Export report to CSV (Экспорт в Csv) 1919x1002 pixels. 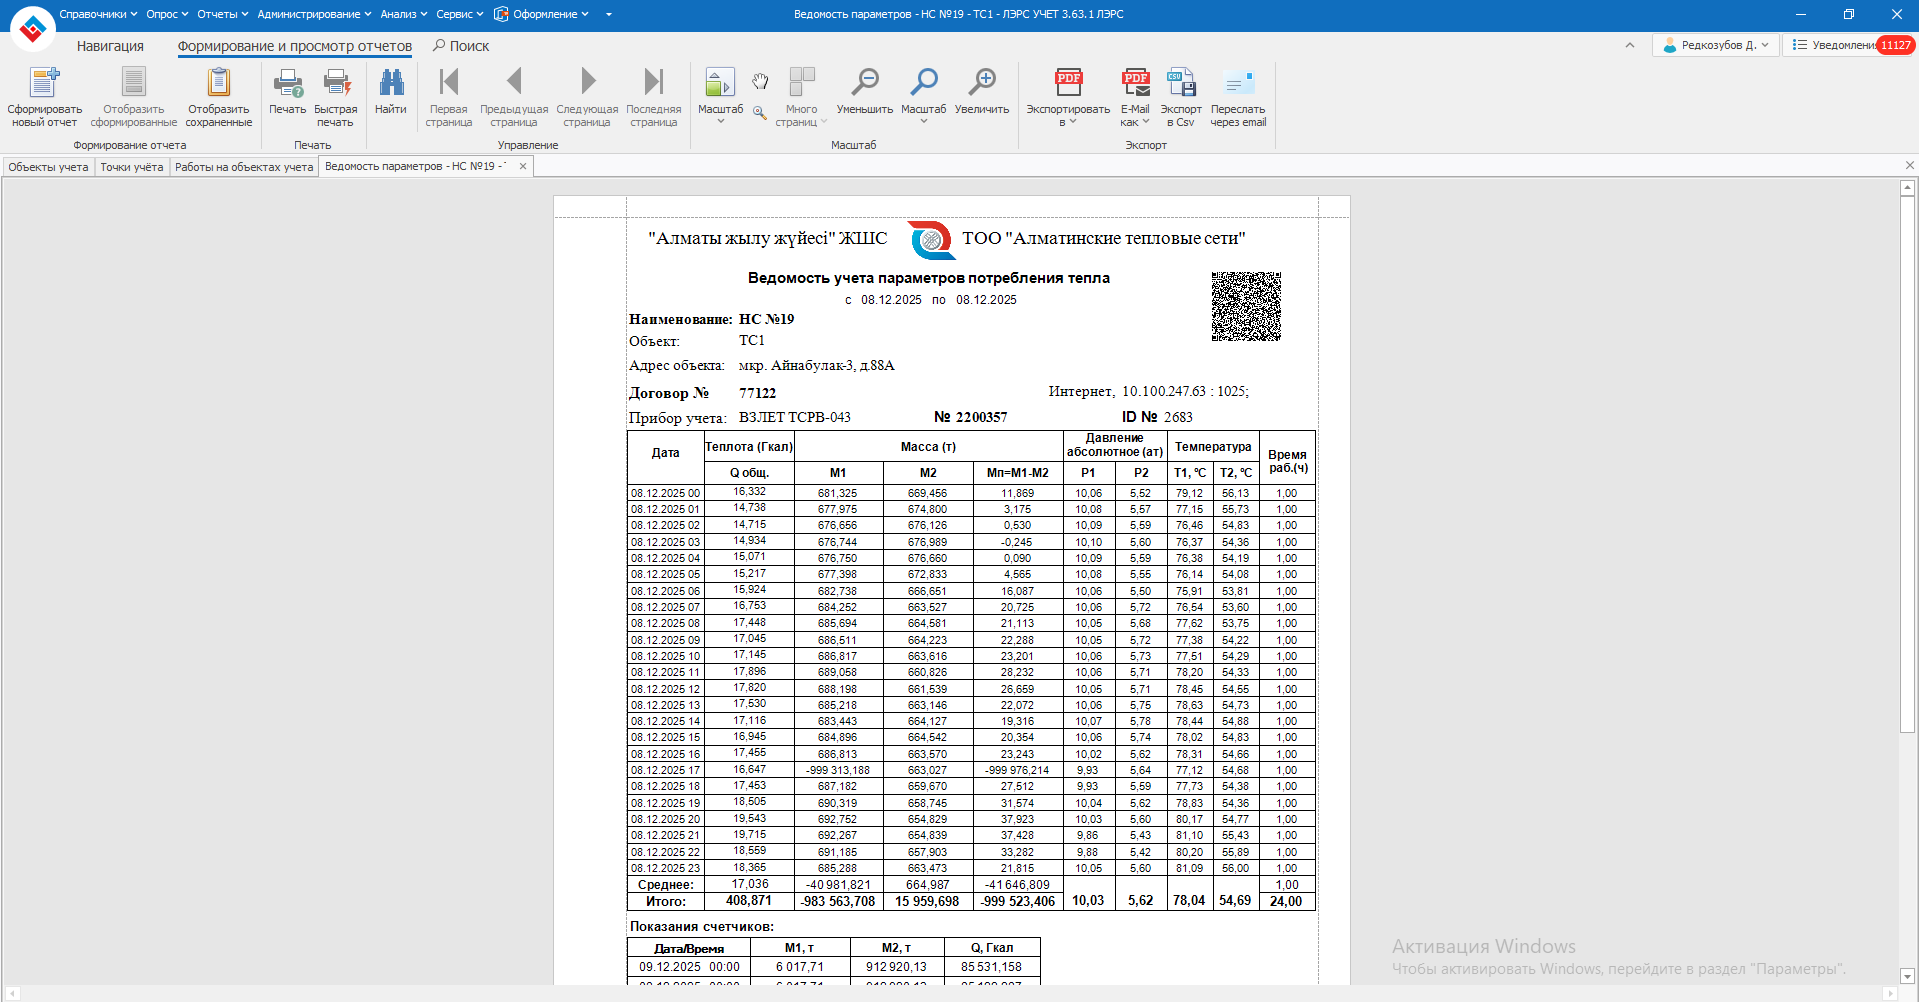pos(1180,97)
